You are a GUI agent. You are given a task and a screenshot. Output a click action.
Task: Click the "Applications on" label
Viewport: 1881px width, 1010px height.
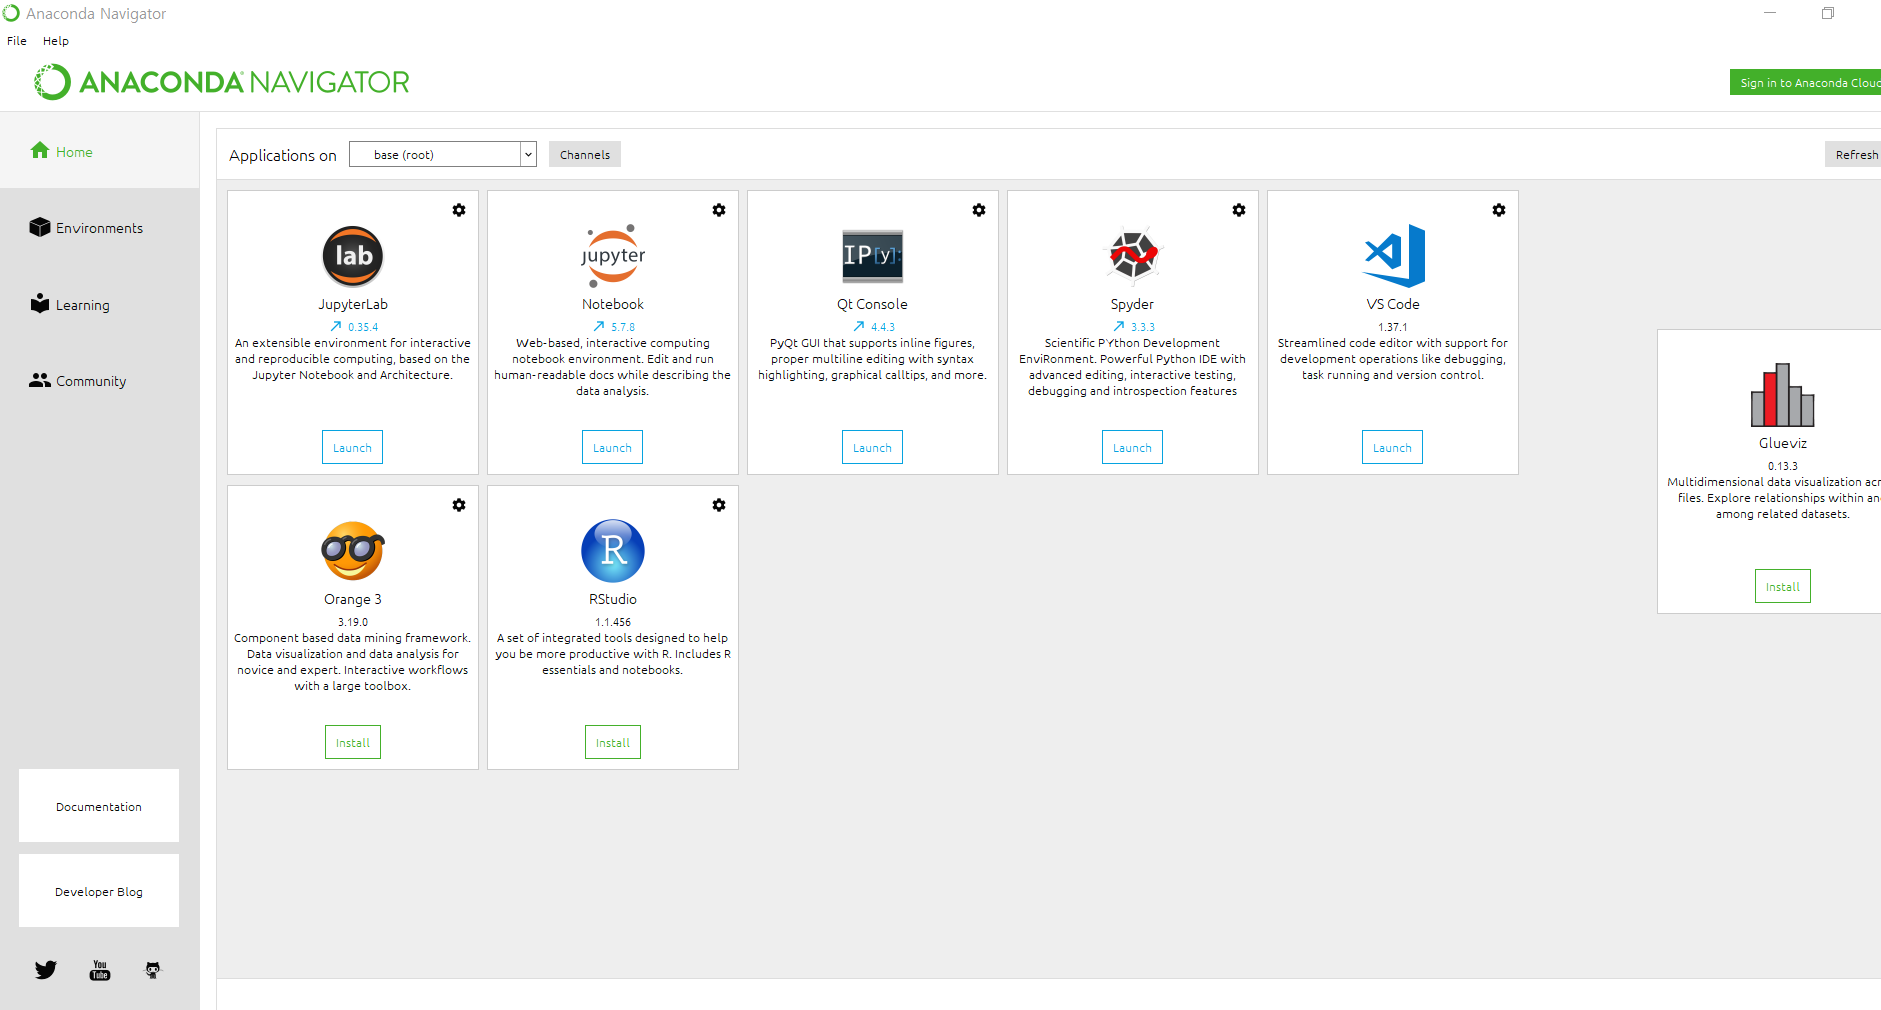[x=283, y=155]
